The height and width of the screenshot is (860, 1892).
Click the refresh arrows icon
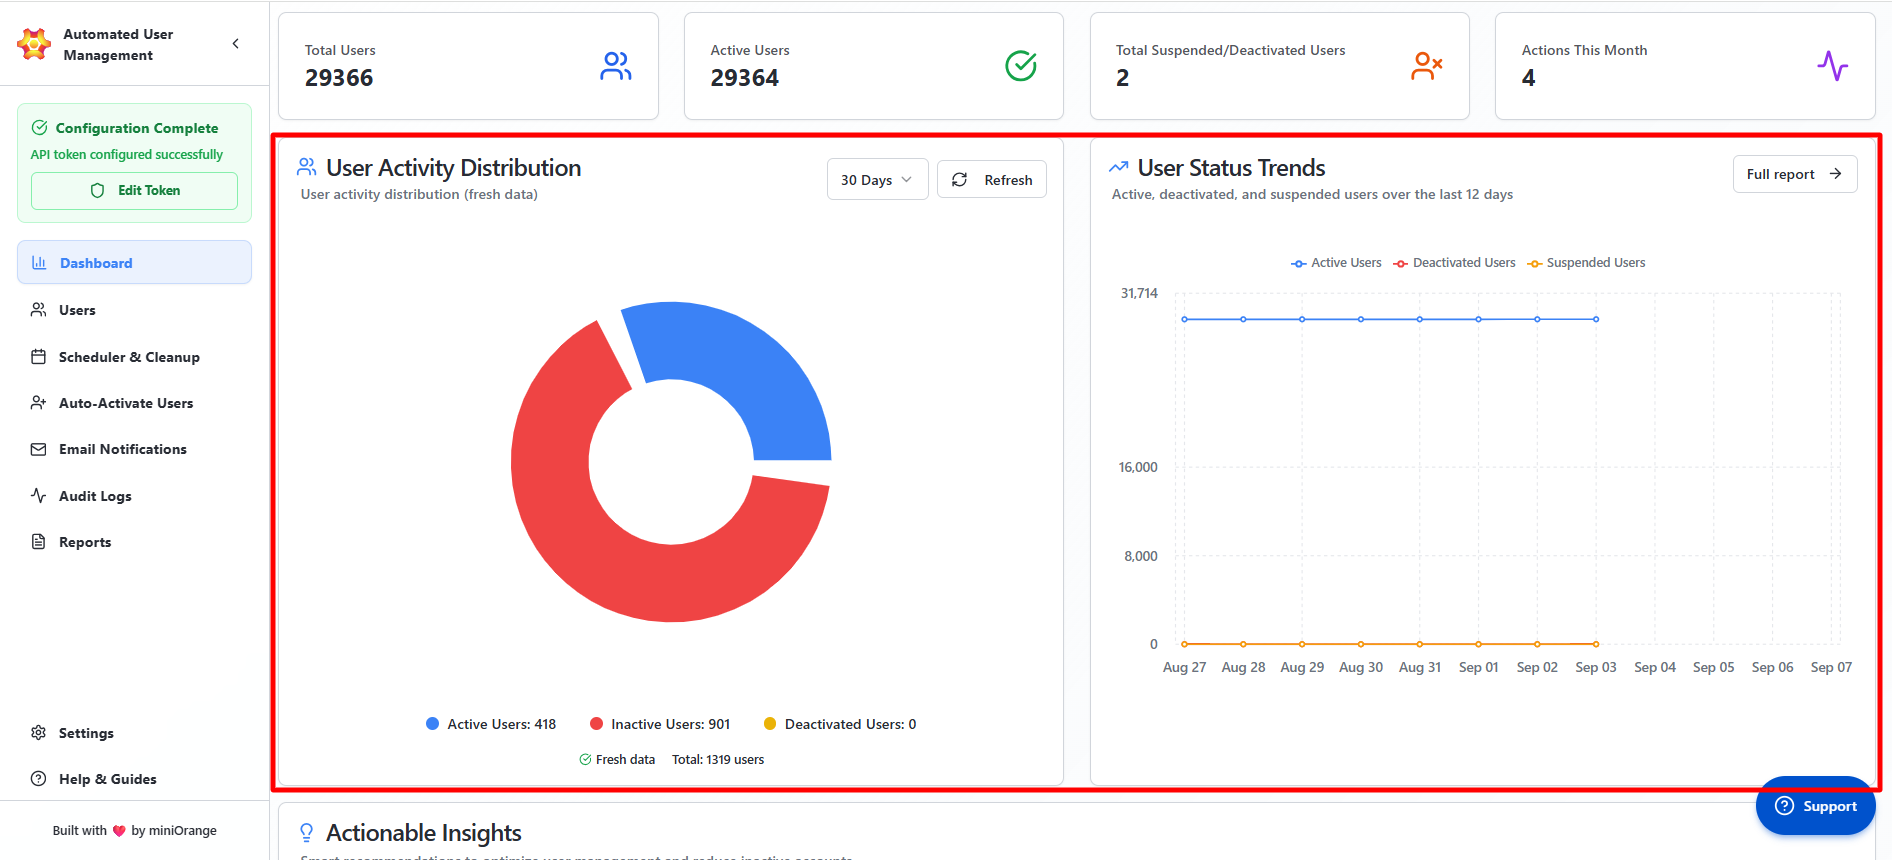tap(960, 180)
